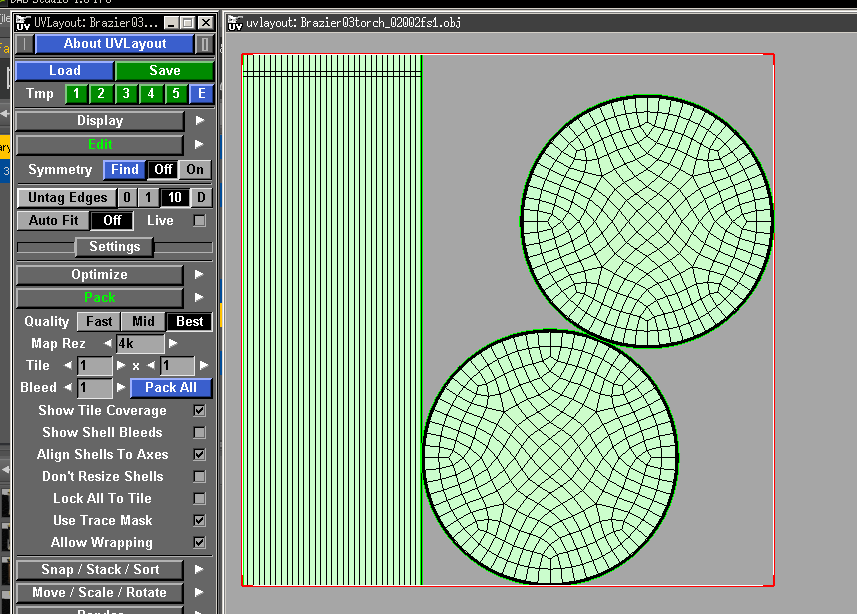Set Untag Edges value to 1
857x614 pixels.
point(148,197)
